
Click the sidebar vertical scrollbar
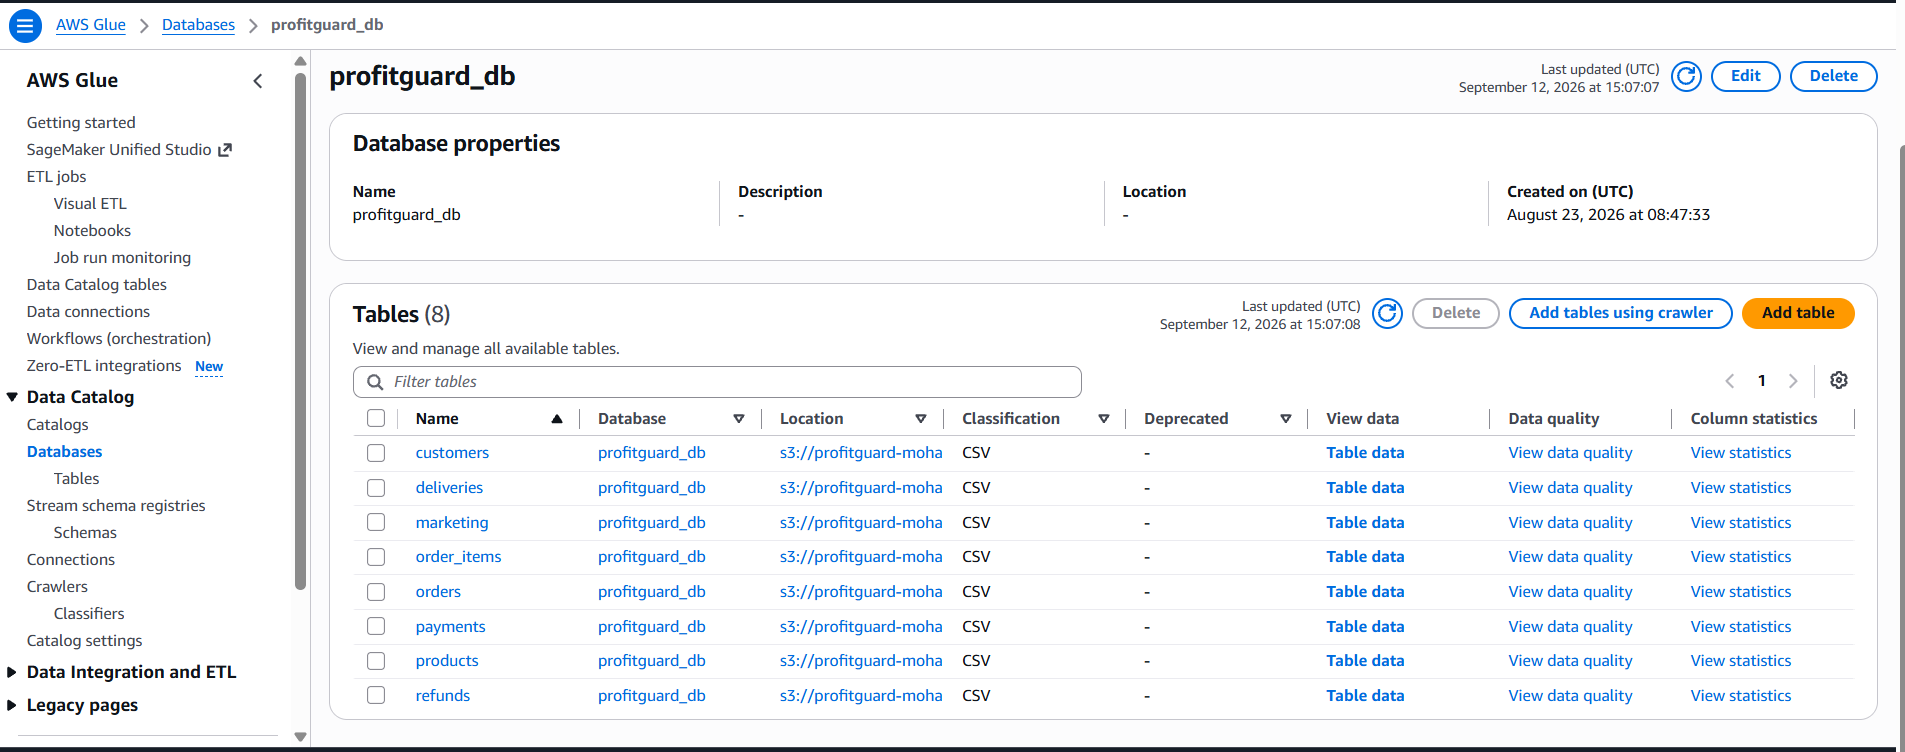tap(300, 330)
